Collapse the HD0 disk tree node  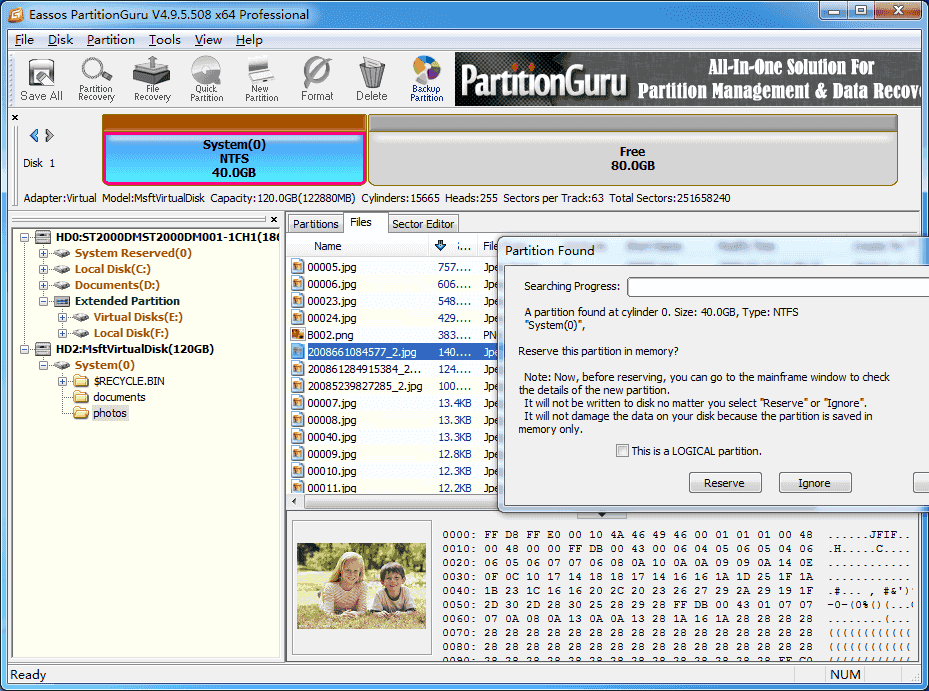(24, 237)
